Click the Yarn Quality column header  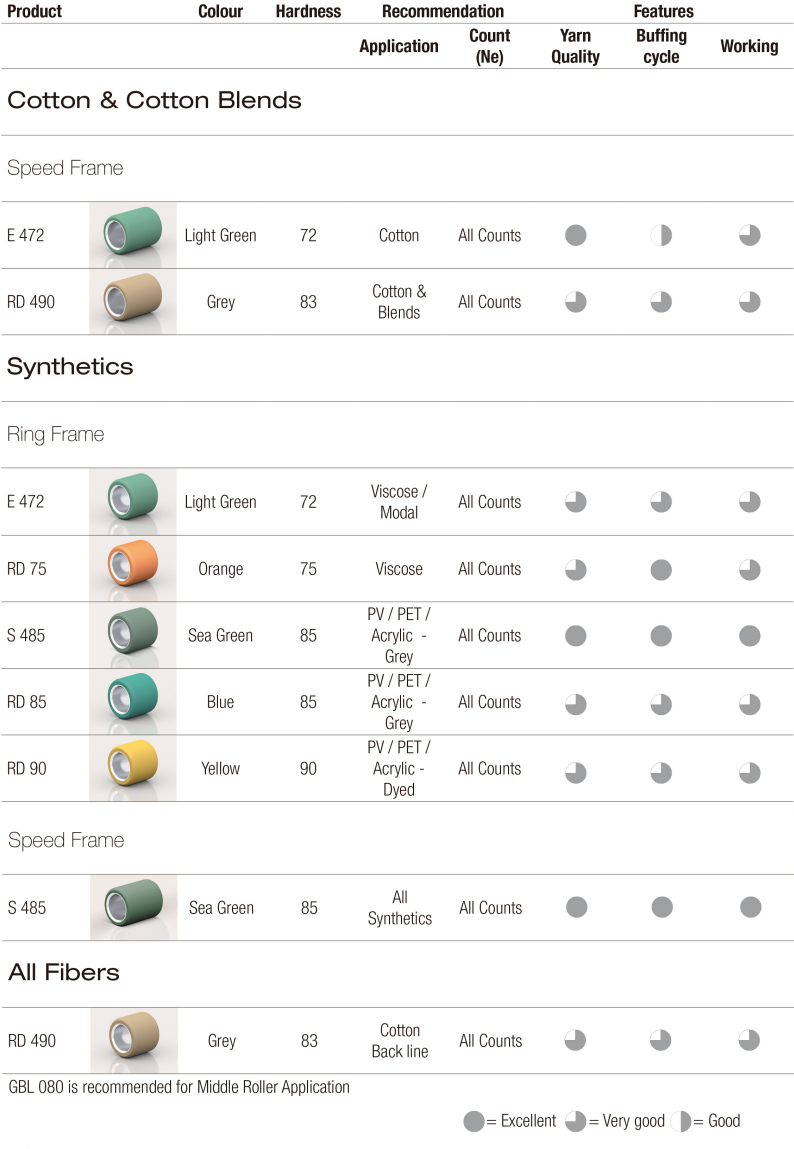point(576,46)
